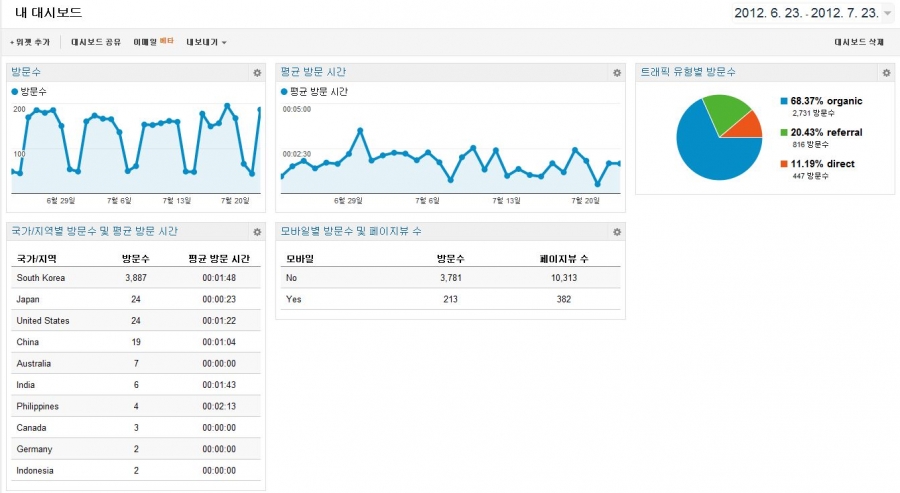This screenshot has height=493, width=900.
Task: Open gear icon on 모바일별 방문수 widget
Action: click(617, 232)
